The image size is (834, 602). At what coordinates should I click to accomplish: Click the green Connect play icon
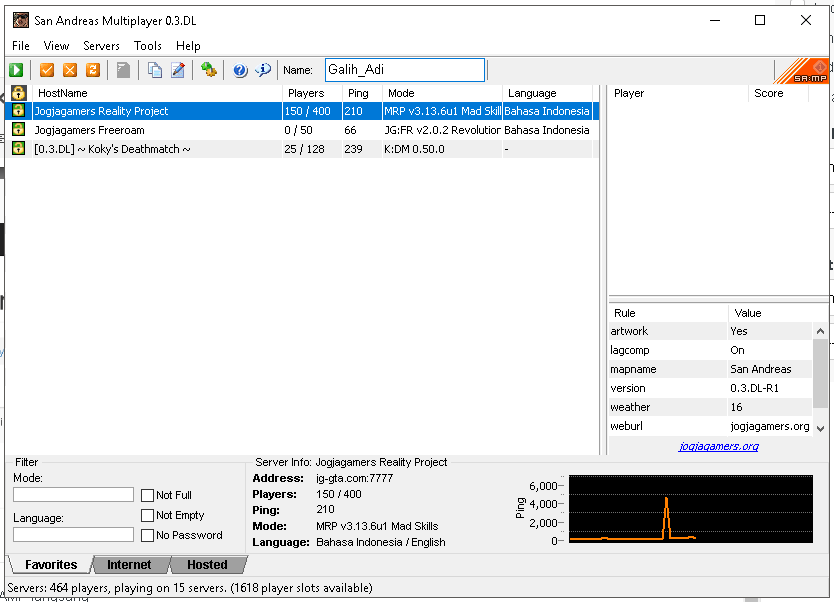(x=16, y=70)
